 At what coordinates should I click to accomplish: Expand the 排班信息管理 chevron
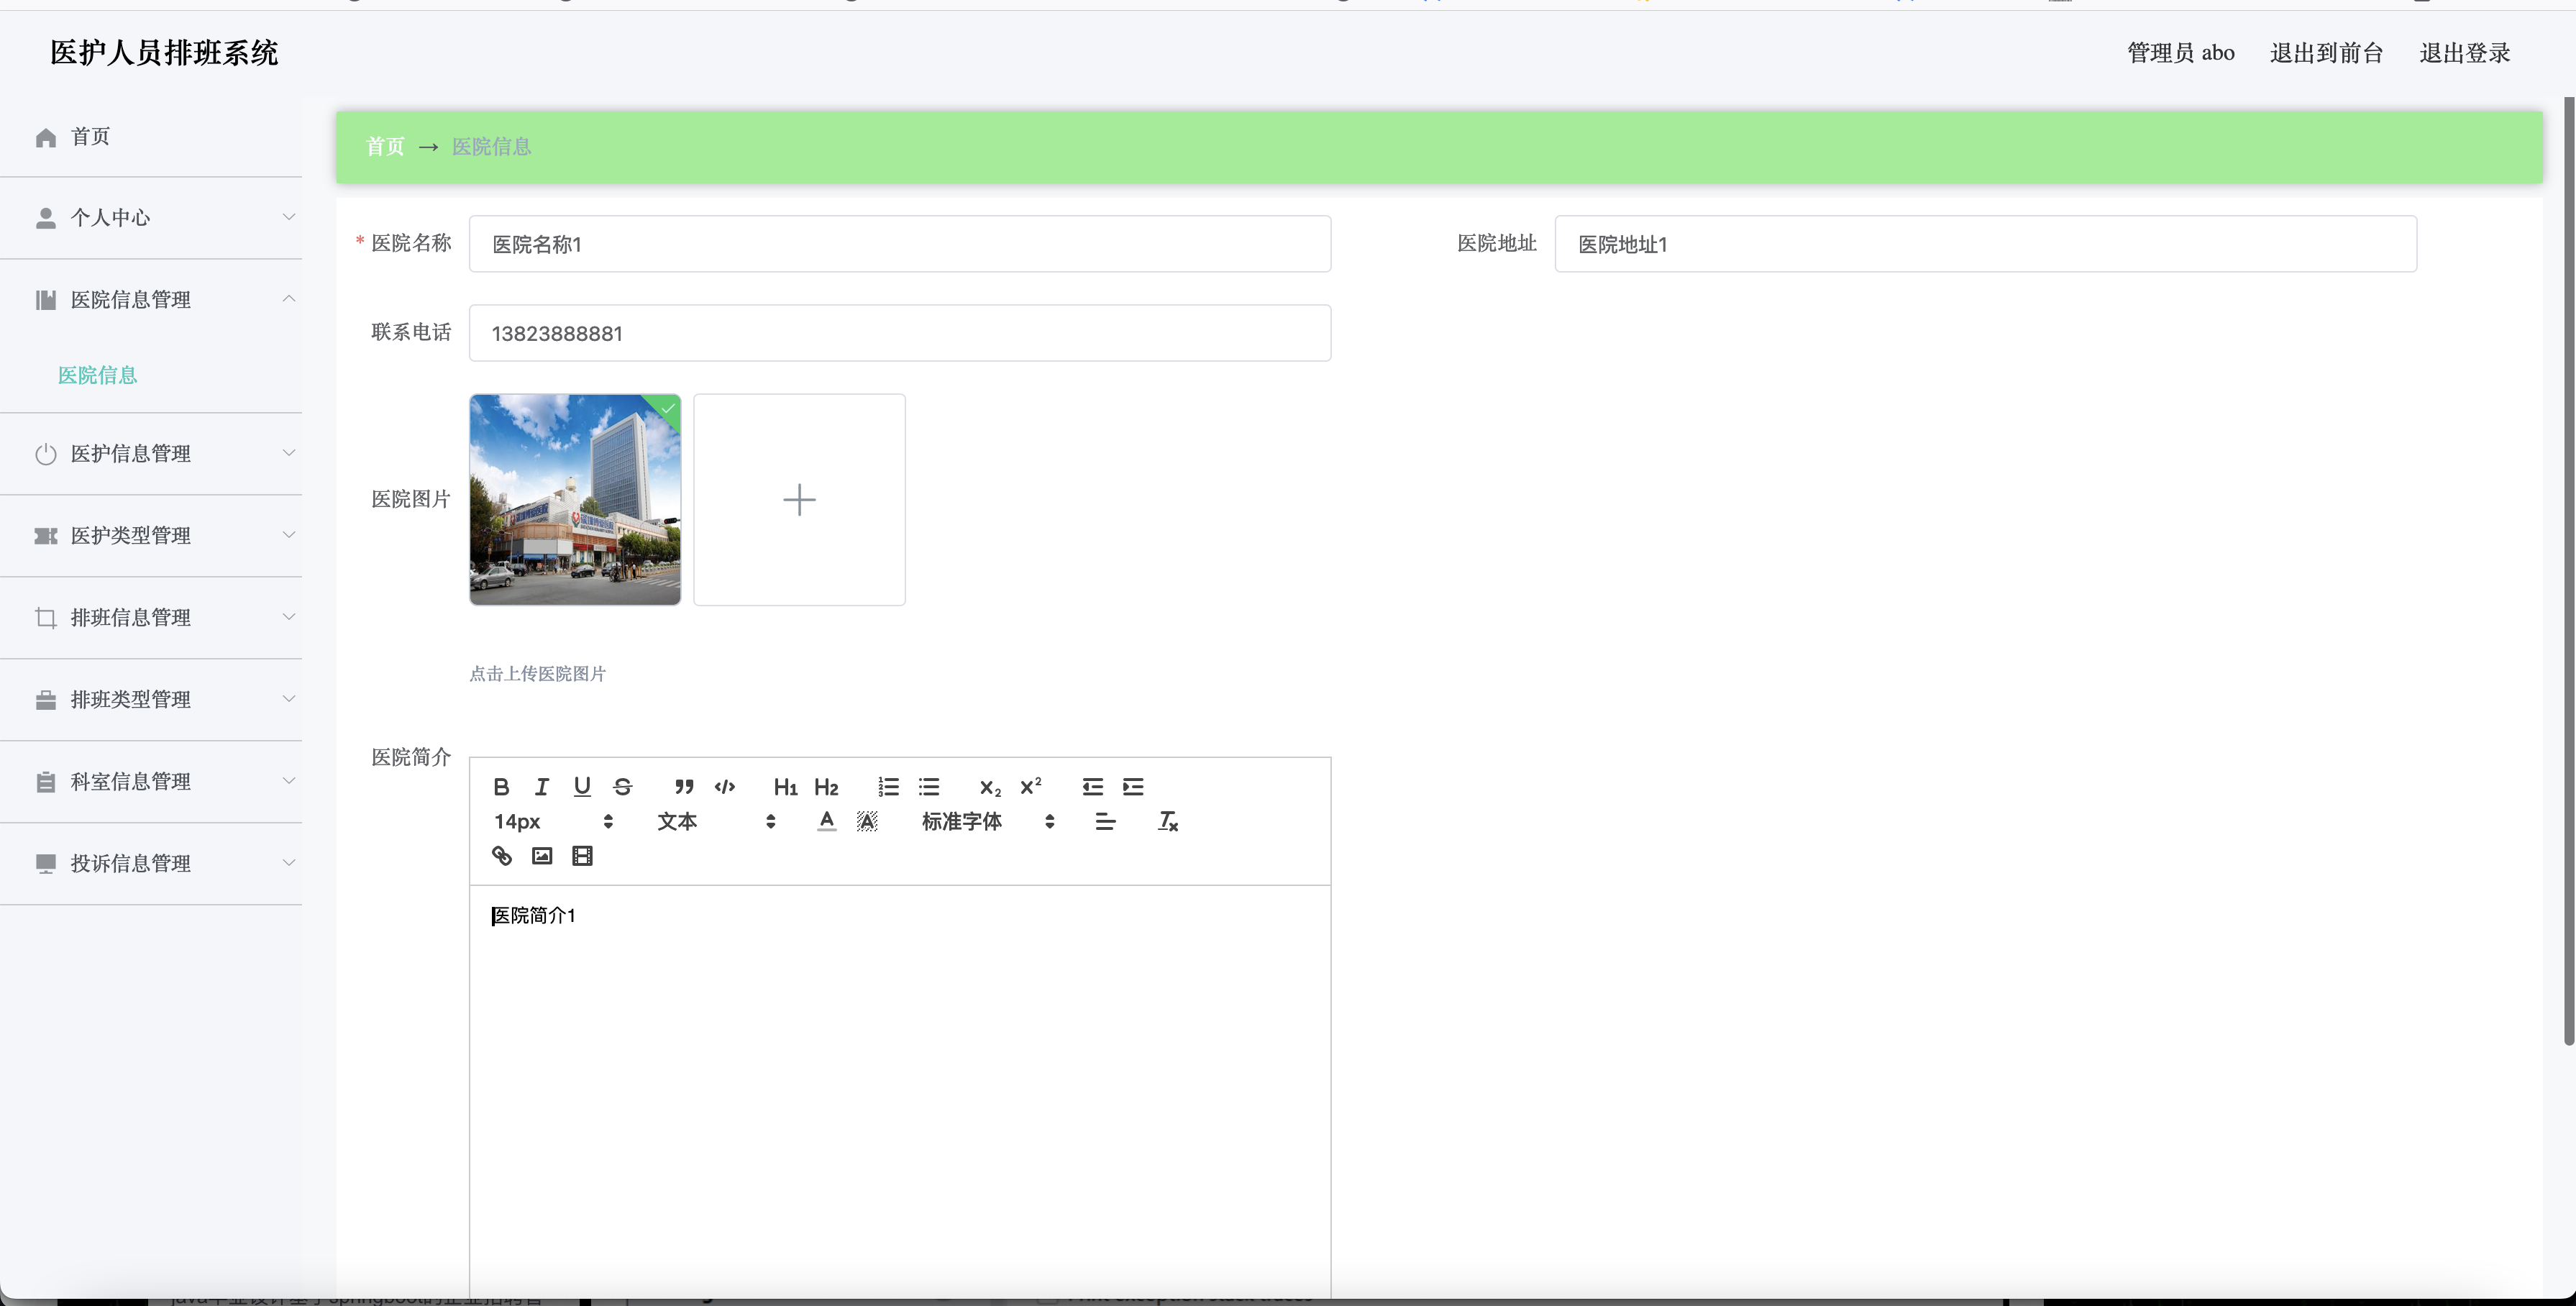[x=289, y=617]
